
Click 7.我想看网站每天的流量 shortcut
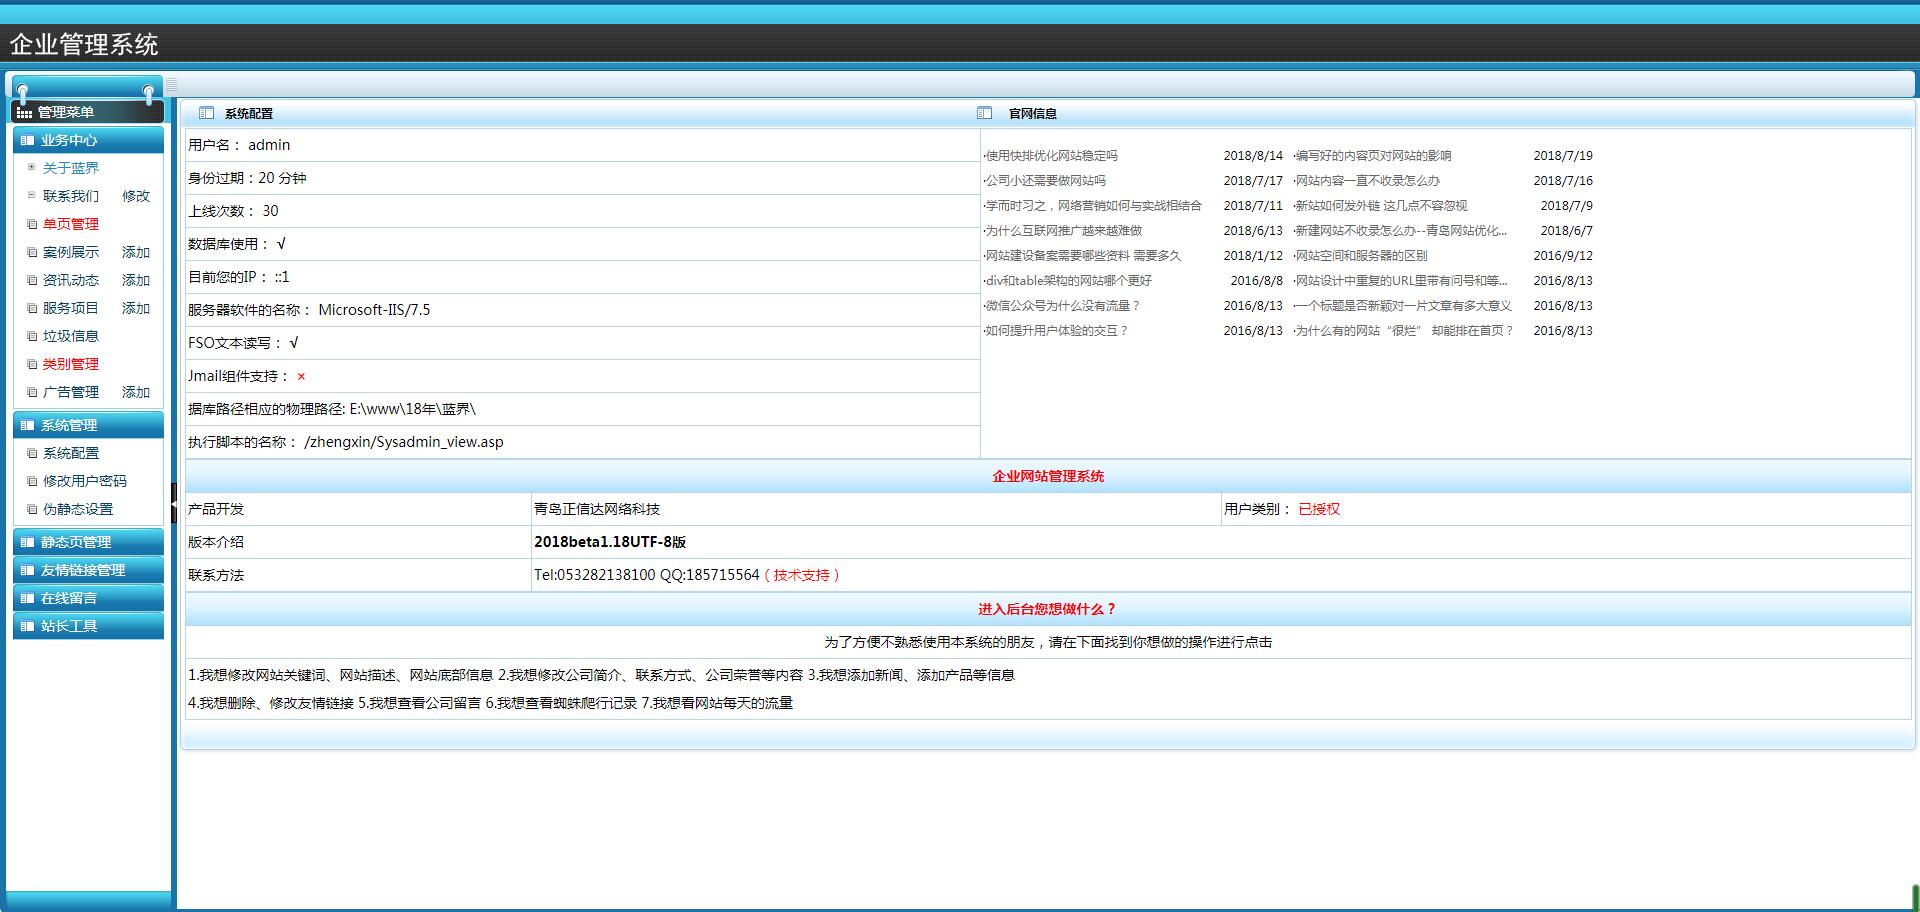tap(718, 703)
